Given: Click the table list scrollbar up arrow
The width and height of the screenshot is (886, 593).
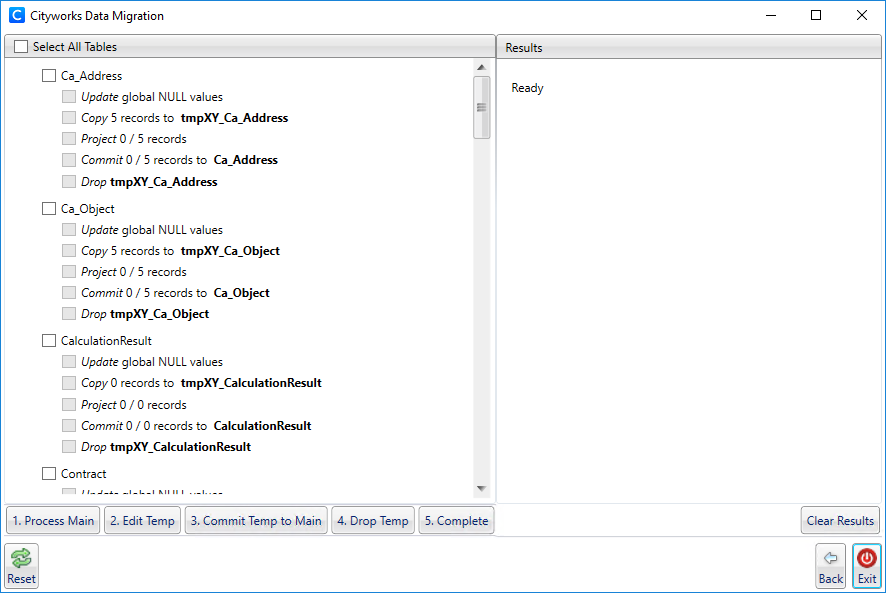Looking at the screenshot, I should (x=481, y=67).
